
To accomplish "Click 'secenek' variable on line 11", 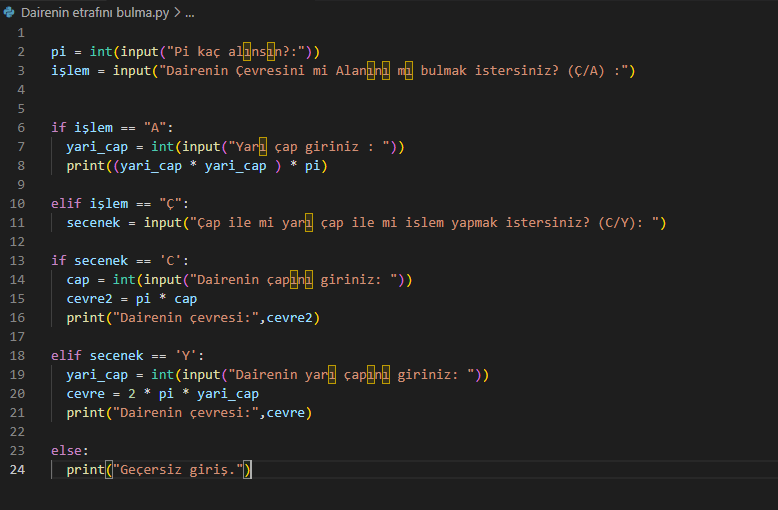I will (x=93, y=222).
